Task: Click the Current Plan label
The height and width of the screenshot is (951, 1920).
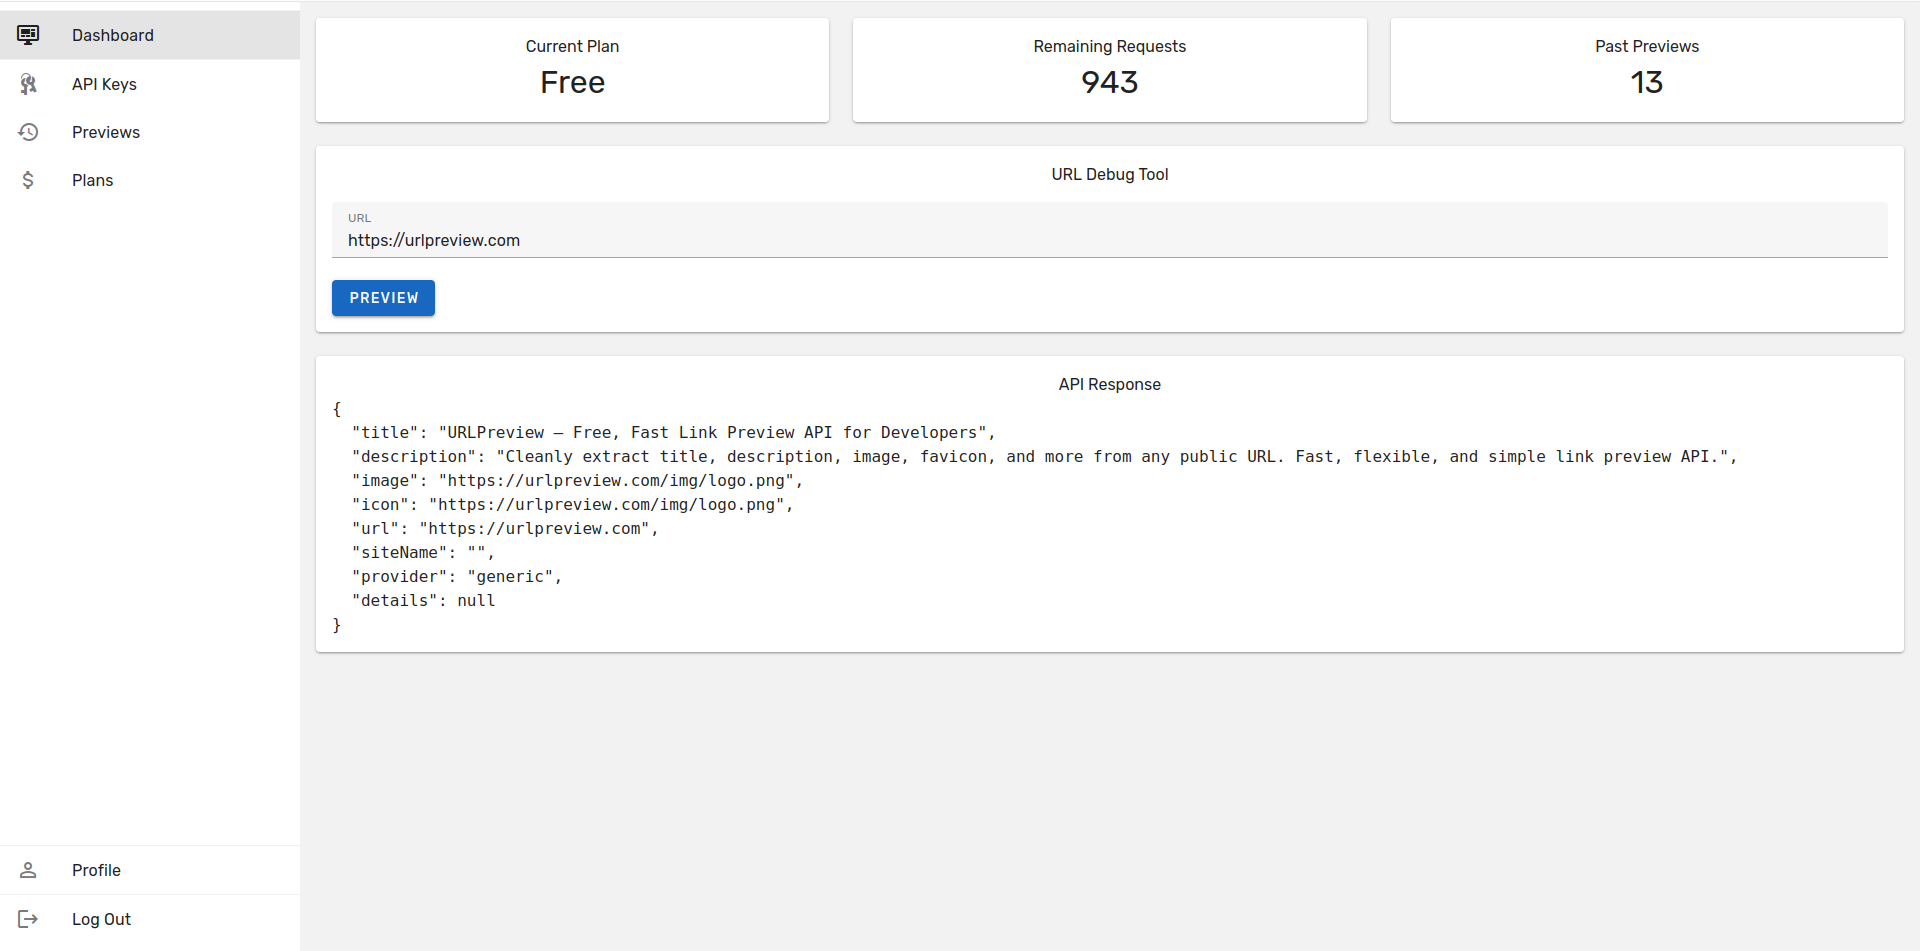Action: [572, 46]
